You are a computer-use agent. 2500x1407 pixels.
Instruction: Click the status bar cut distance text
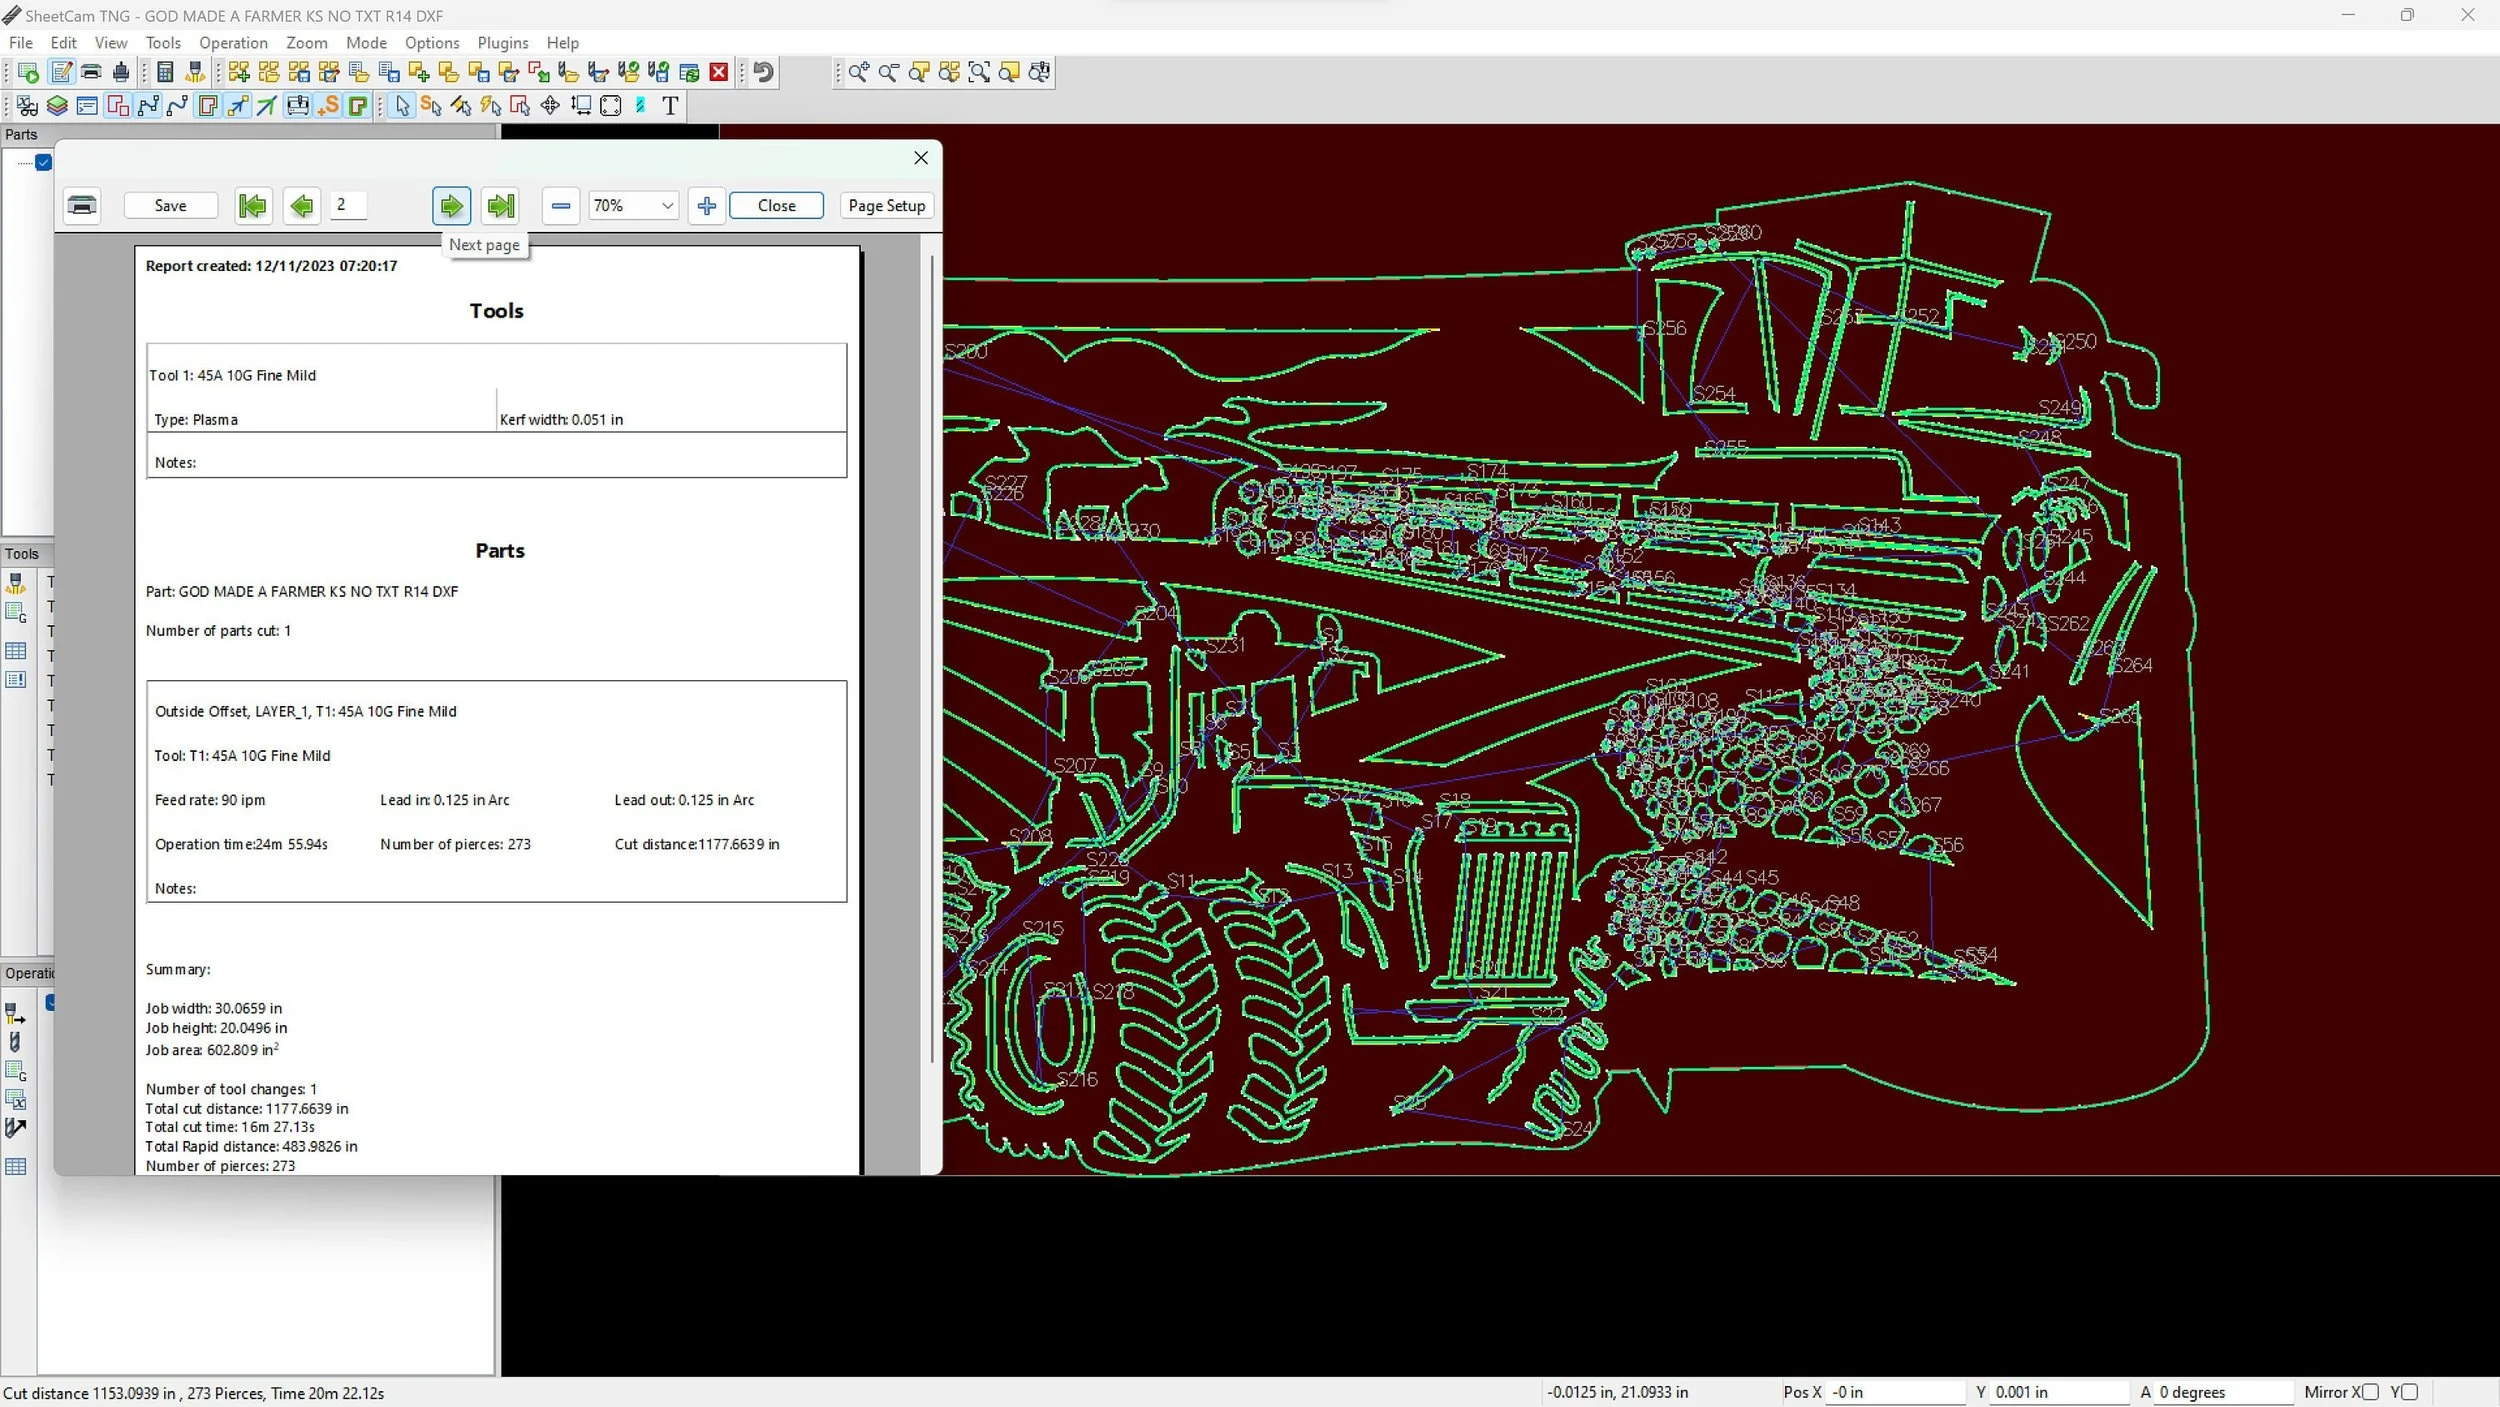[194, 1393]
